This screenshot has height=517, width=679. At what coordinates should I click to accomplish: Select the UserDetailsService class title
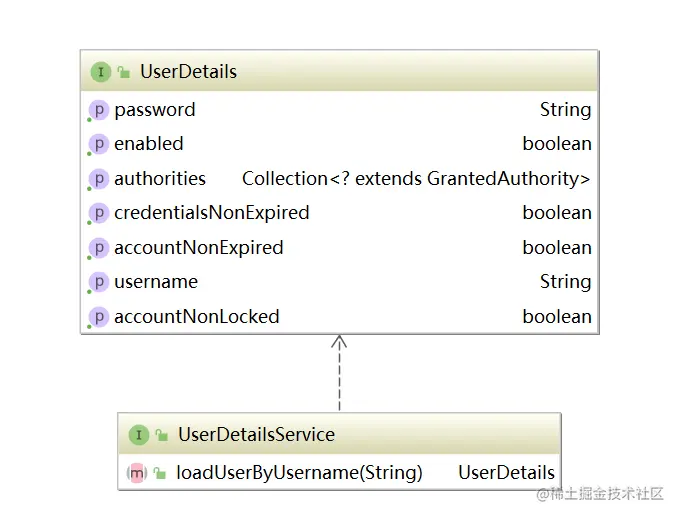256,435
